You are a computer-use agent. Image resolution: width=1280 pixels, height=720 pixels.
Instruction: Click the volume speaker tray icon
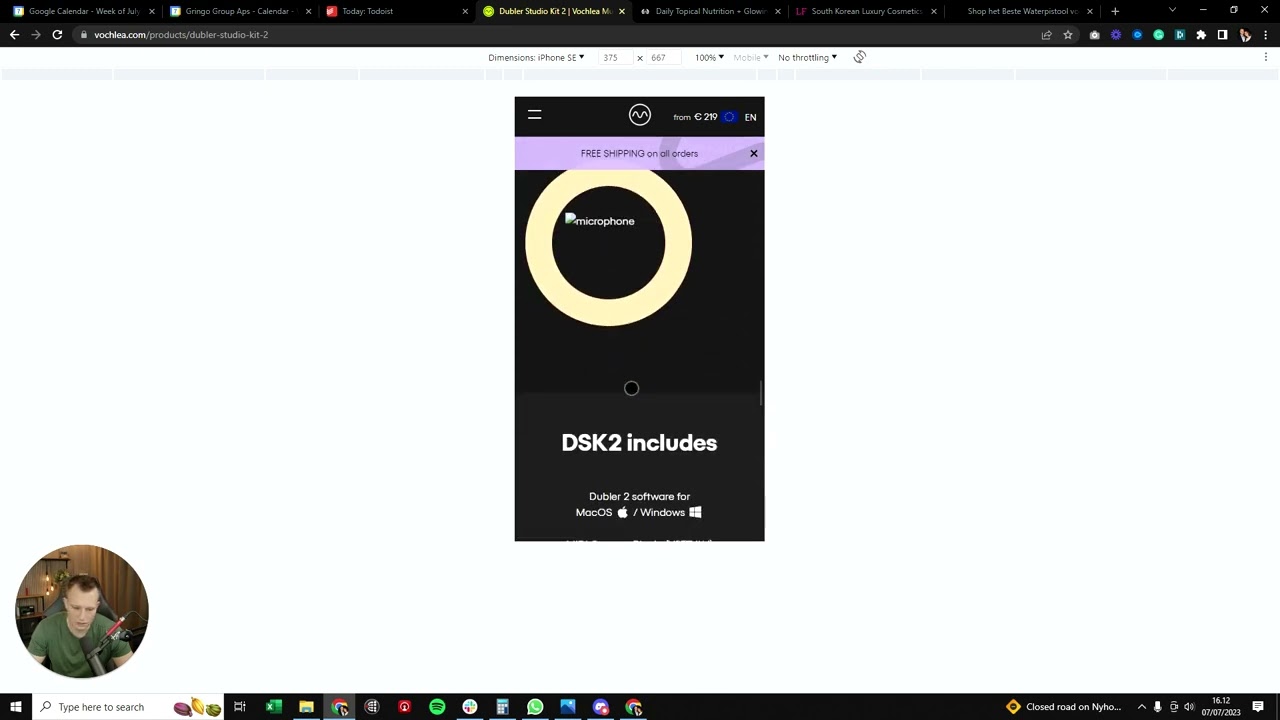(1189, 707)
